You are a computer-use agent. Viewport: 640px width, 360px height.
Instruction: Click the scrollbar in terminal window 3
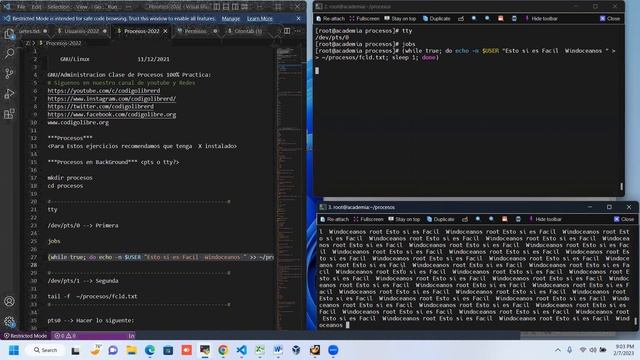click(x=635, y=321)
